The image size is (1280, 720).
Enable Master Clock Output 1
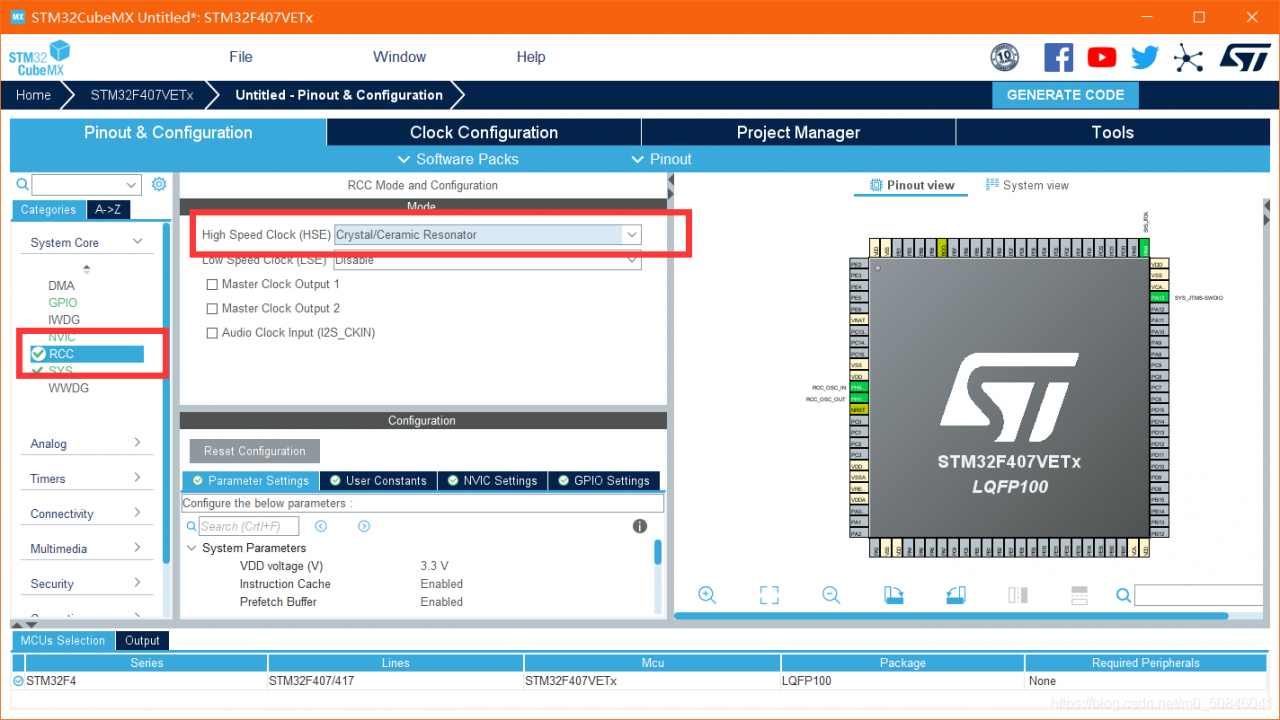[212, 284]
